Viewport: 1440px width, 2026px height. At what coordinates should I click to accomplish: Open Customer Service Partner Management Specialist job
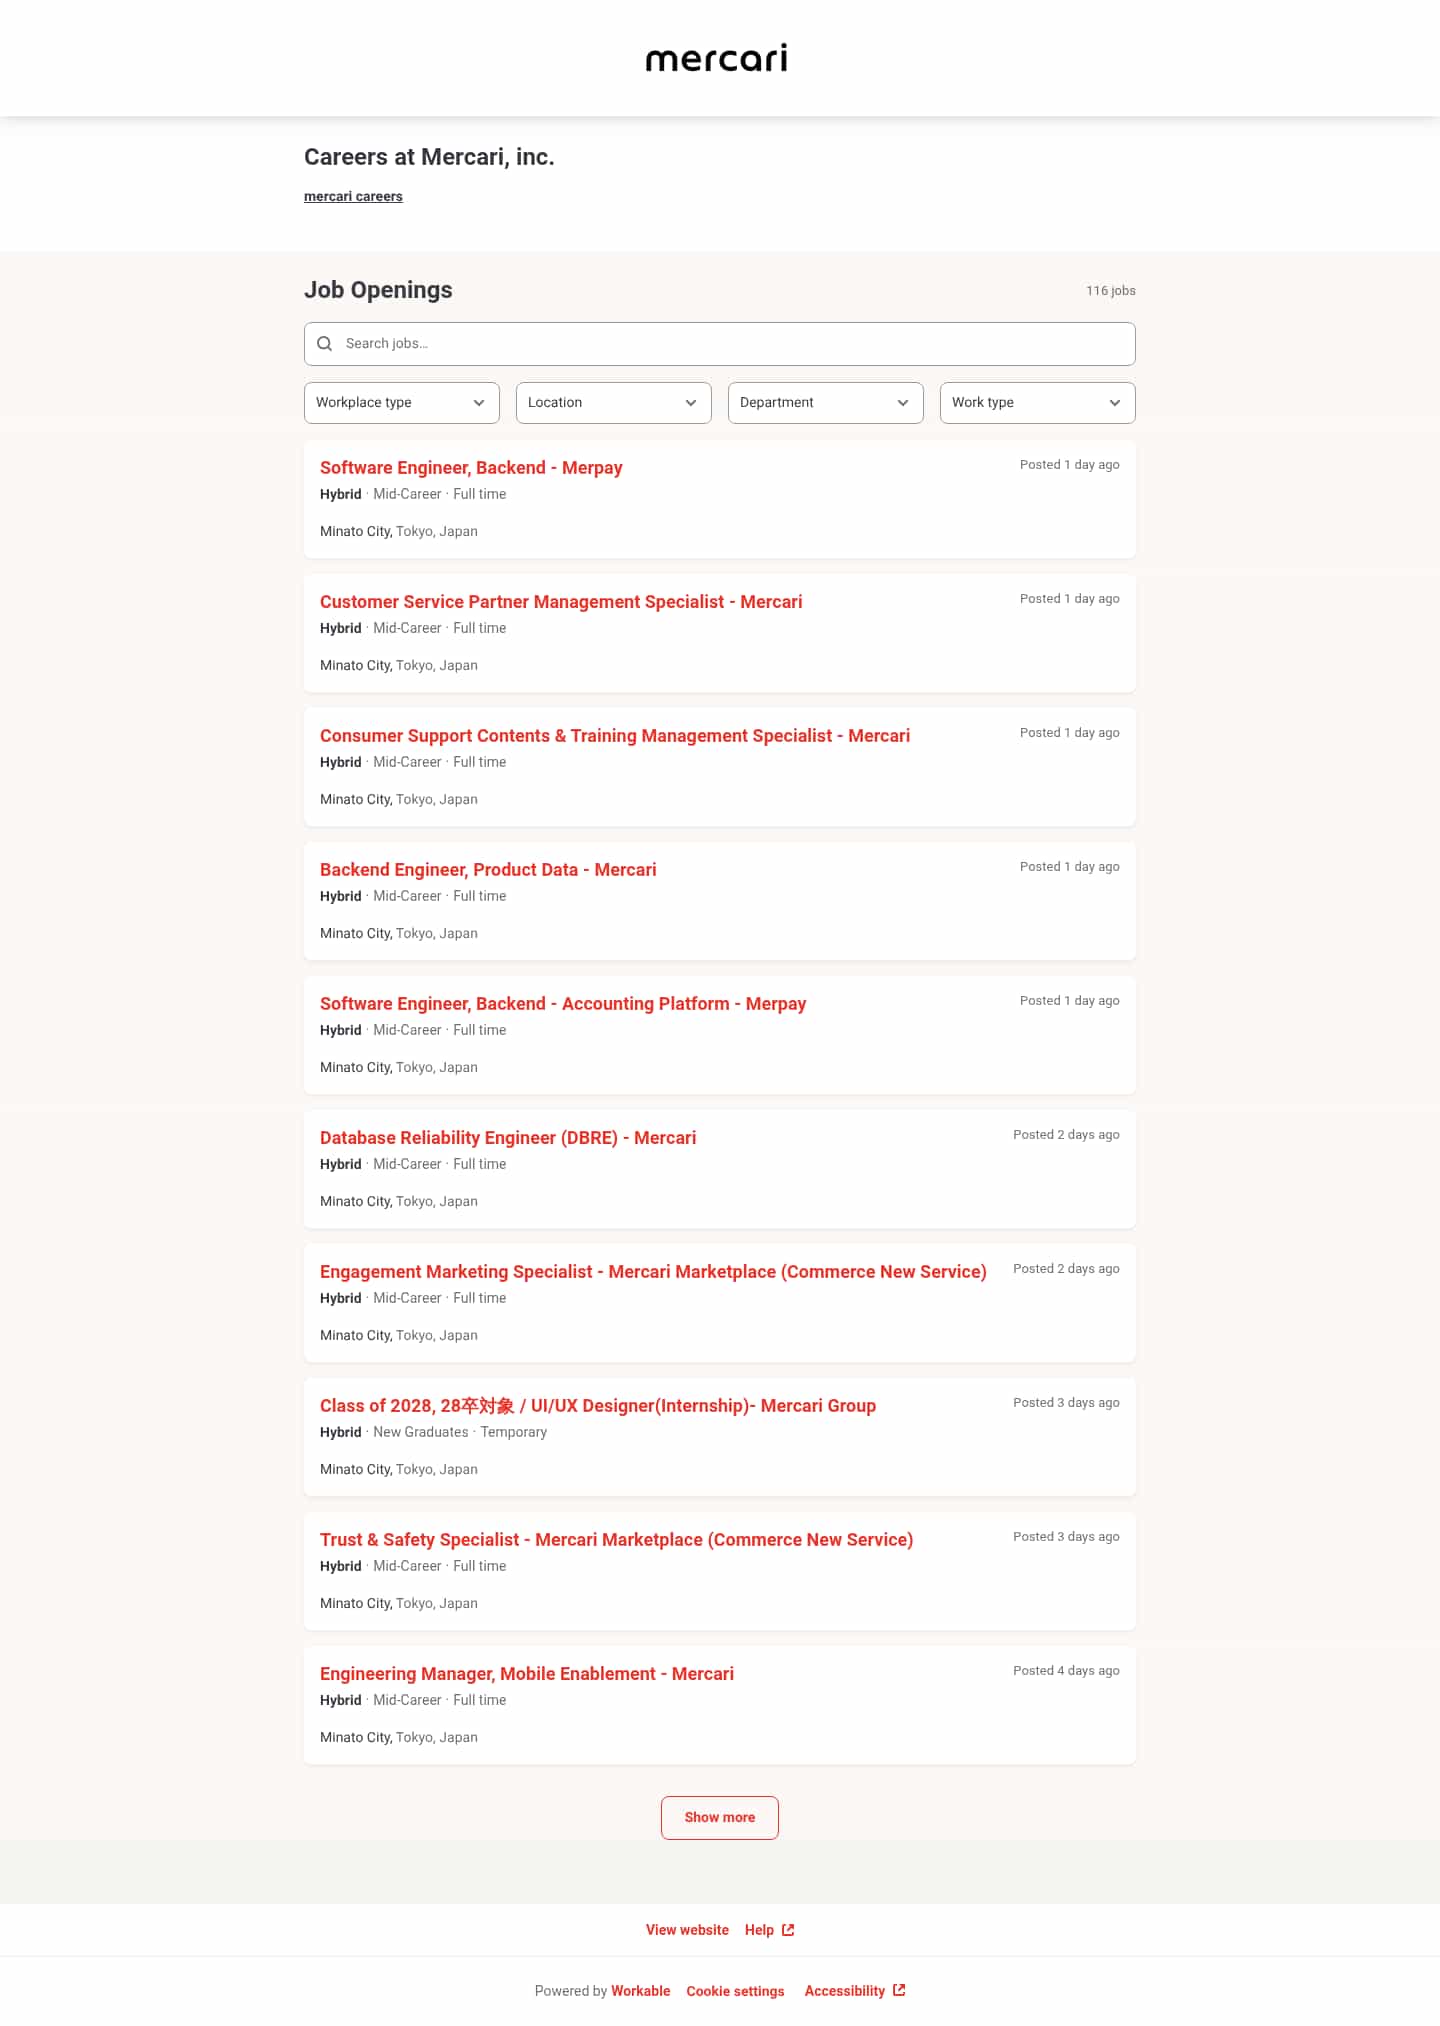[561, 602]
